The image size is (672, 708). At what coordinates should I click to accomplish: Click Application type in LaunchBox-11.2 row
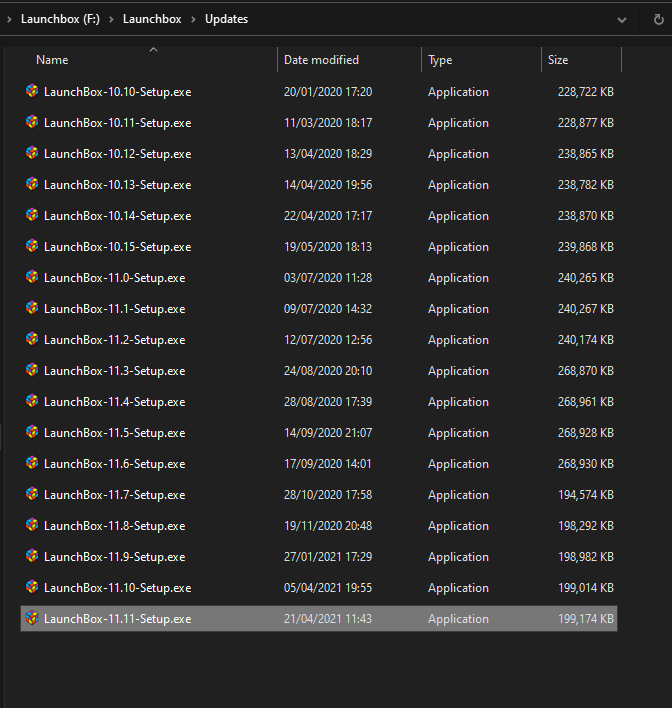click(x=458, y=340)
